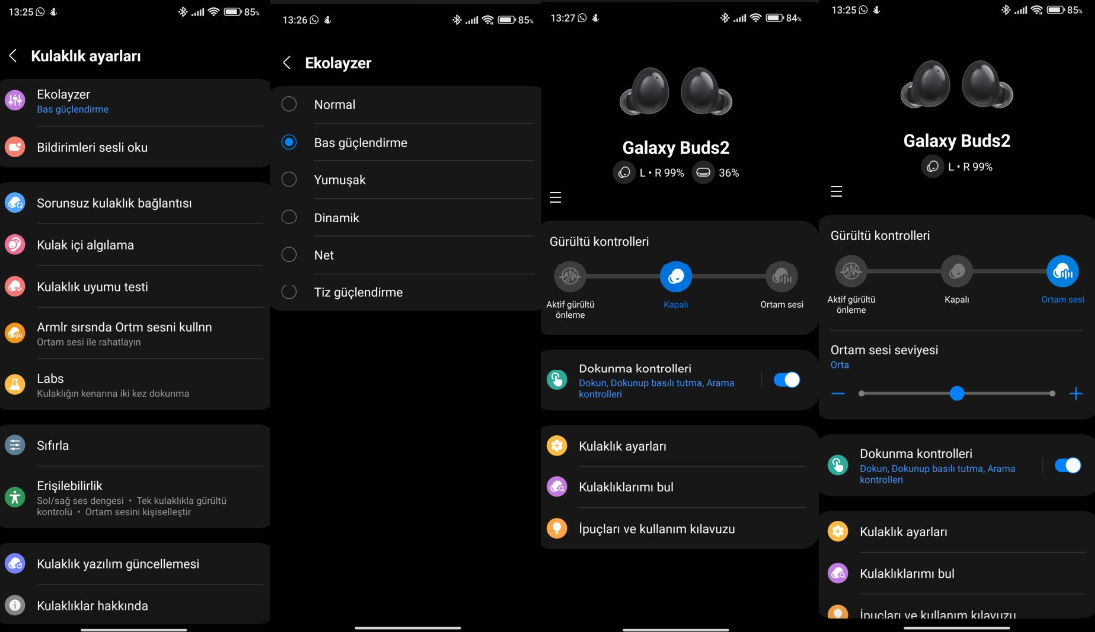Open hamburger menu on third Galaxy Buds2 screen

click(555, 198)
